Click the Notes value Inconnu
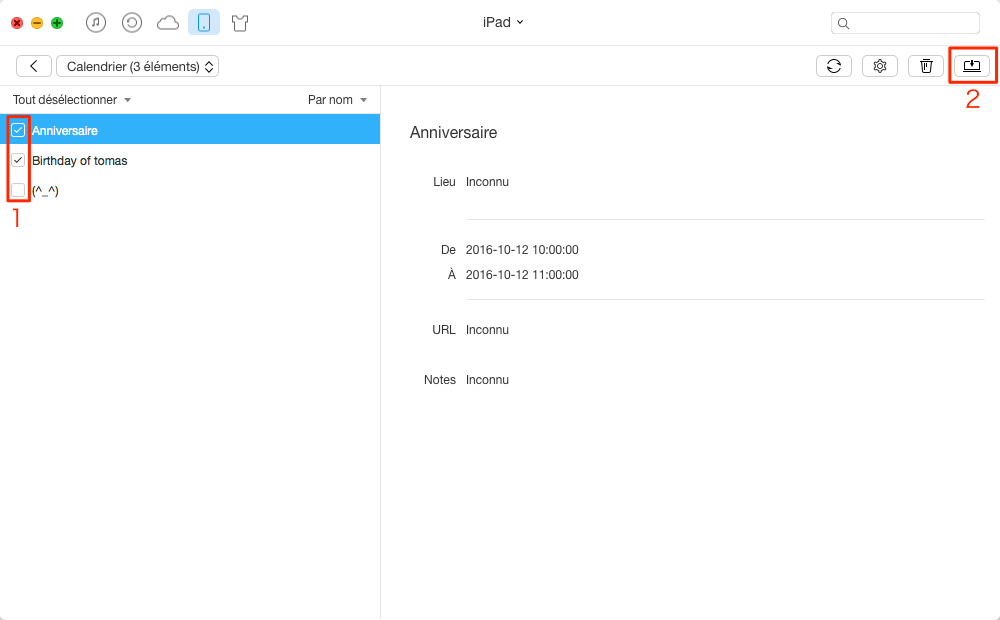Viewport: 1000px width, 620px height. [487, 380]
